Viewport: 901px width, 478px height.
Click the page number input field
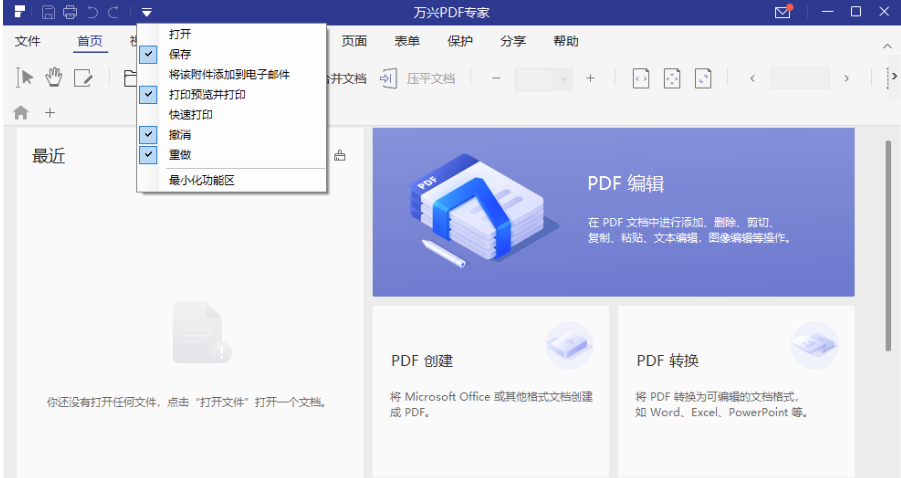(799, 78)
